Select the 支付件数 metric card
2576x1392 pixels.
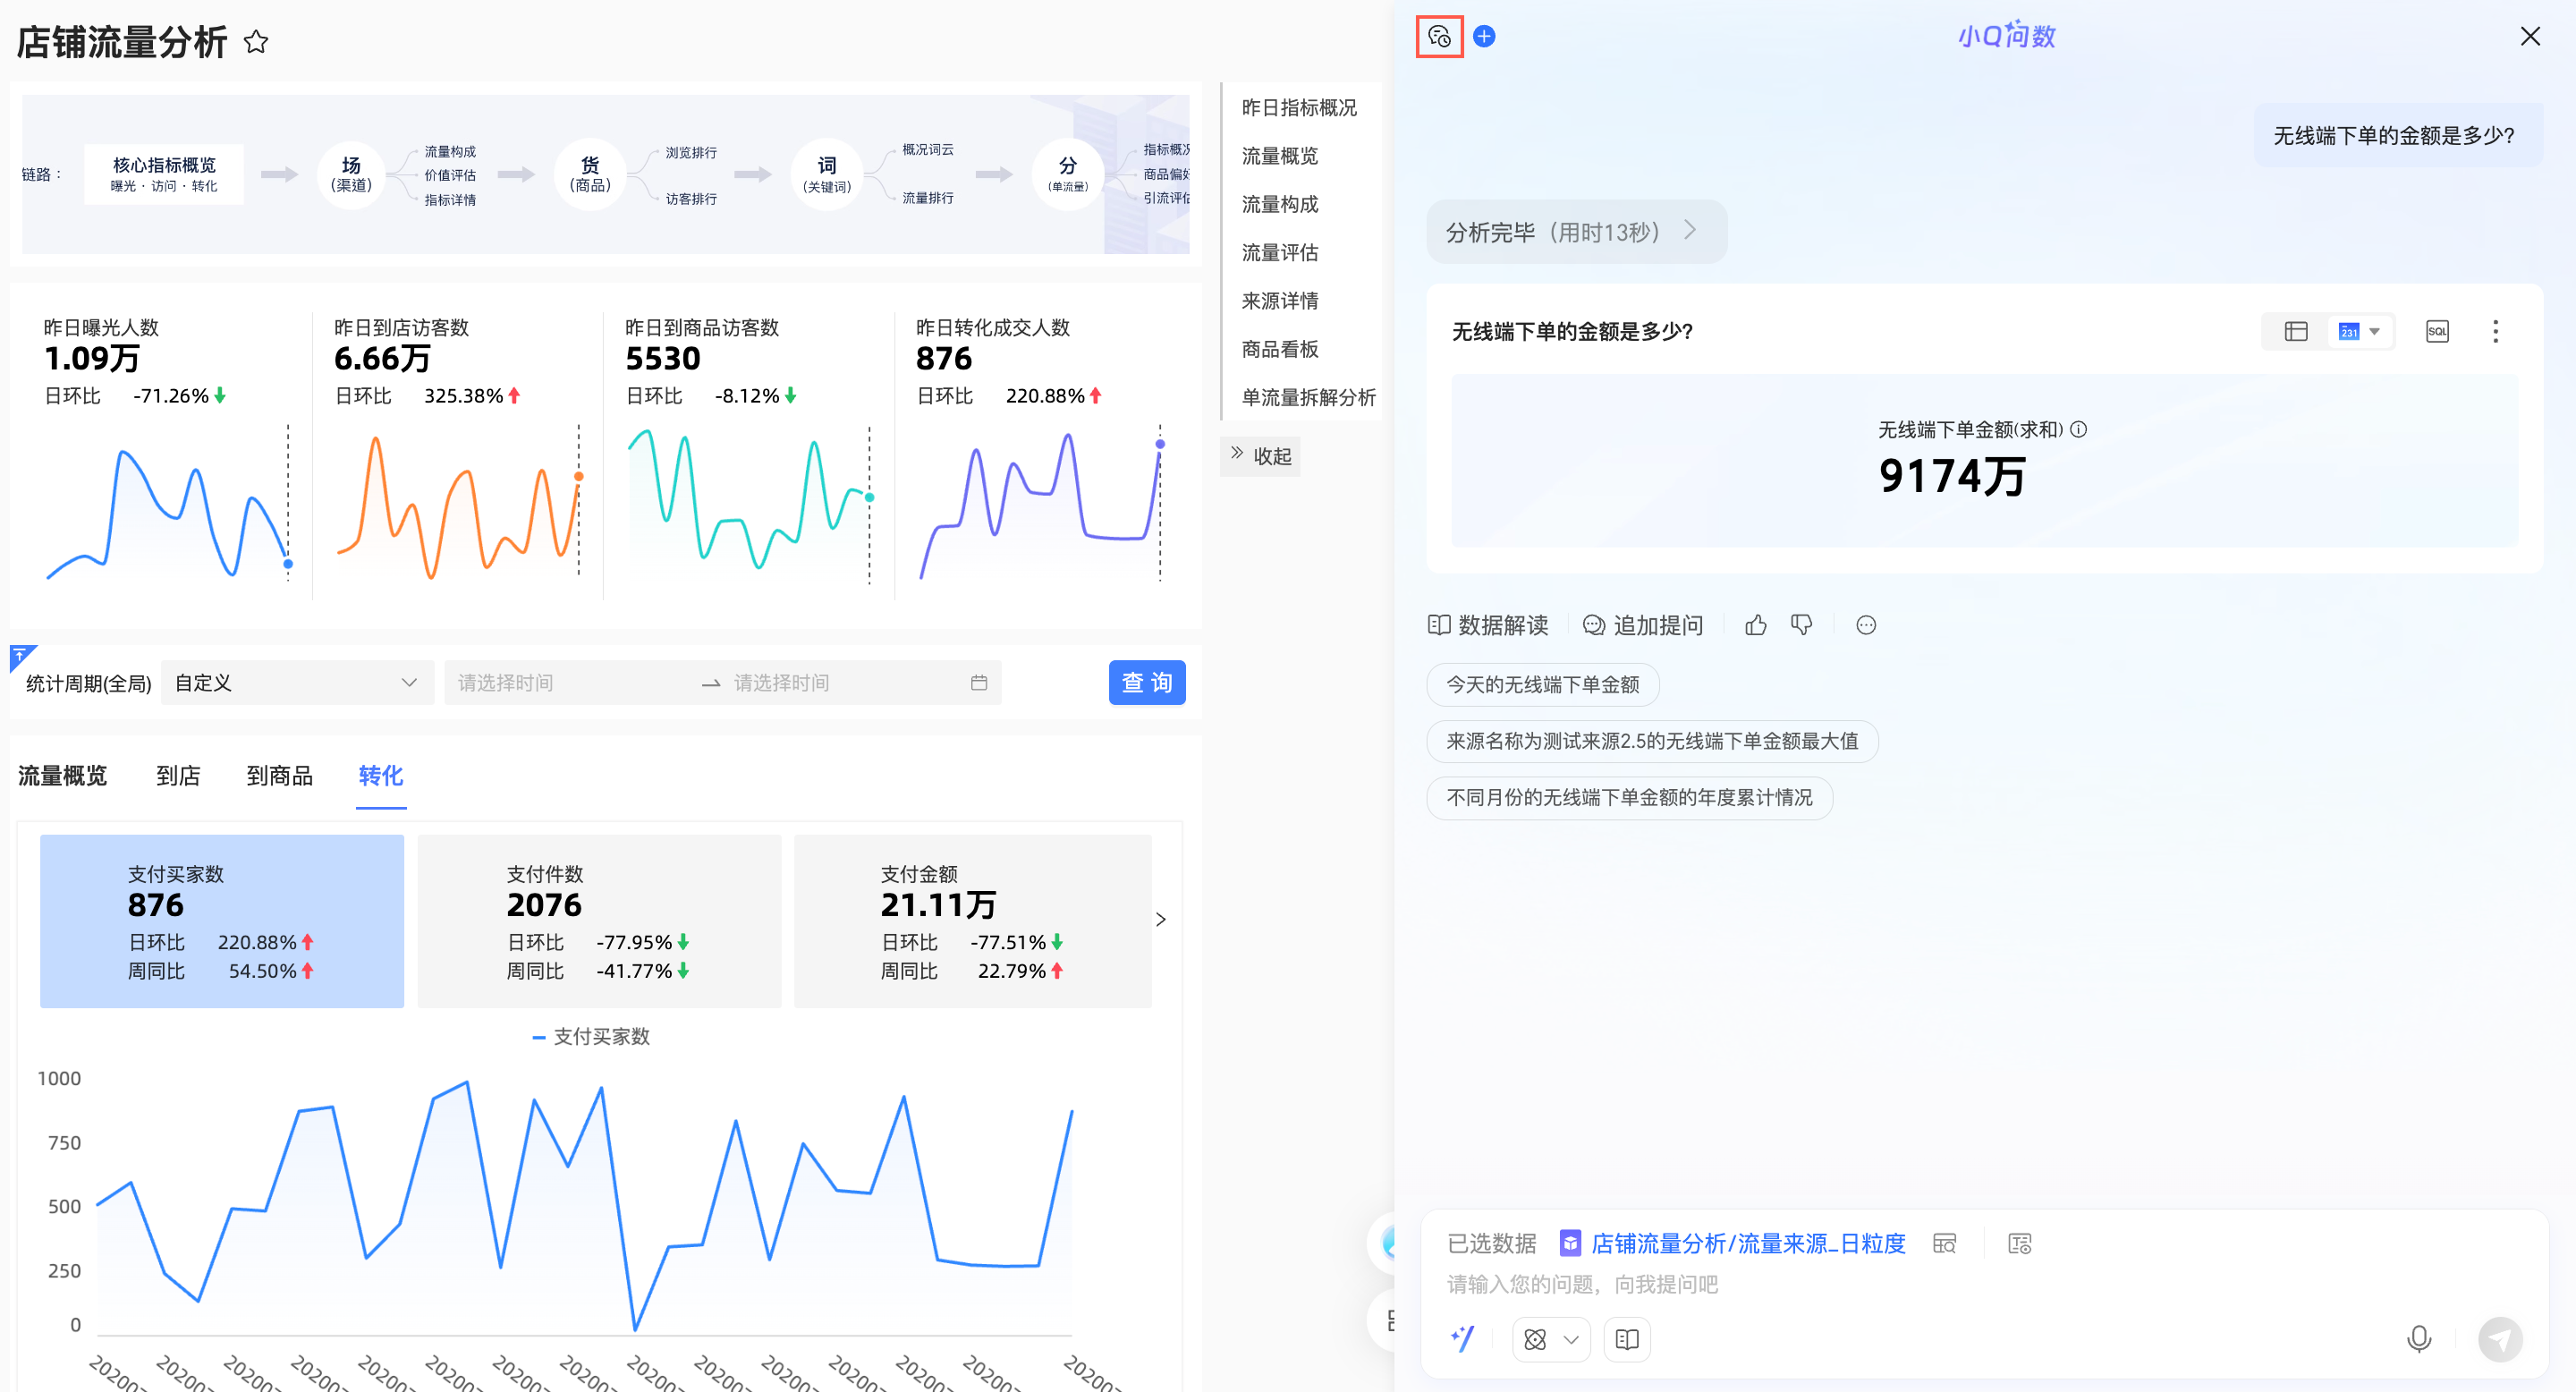(598, 920)
